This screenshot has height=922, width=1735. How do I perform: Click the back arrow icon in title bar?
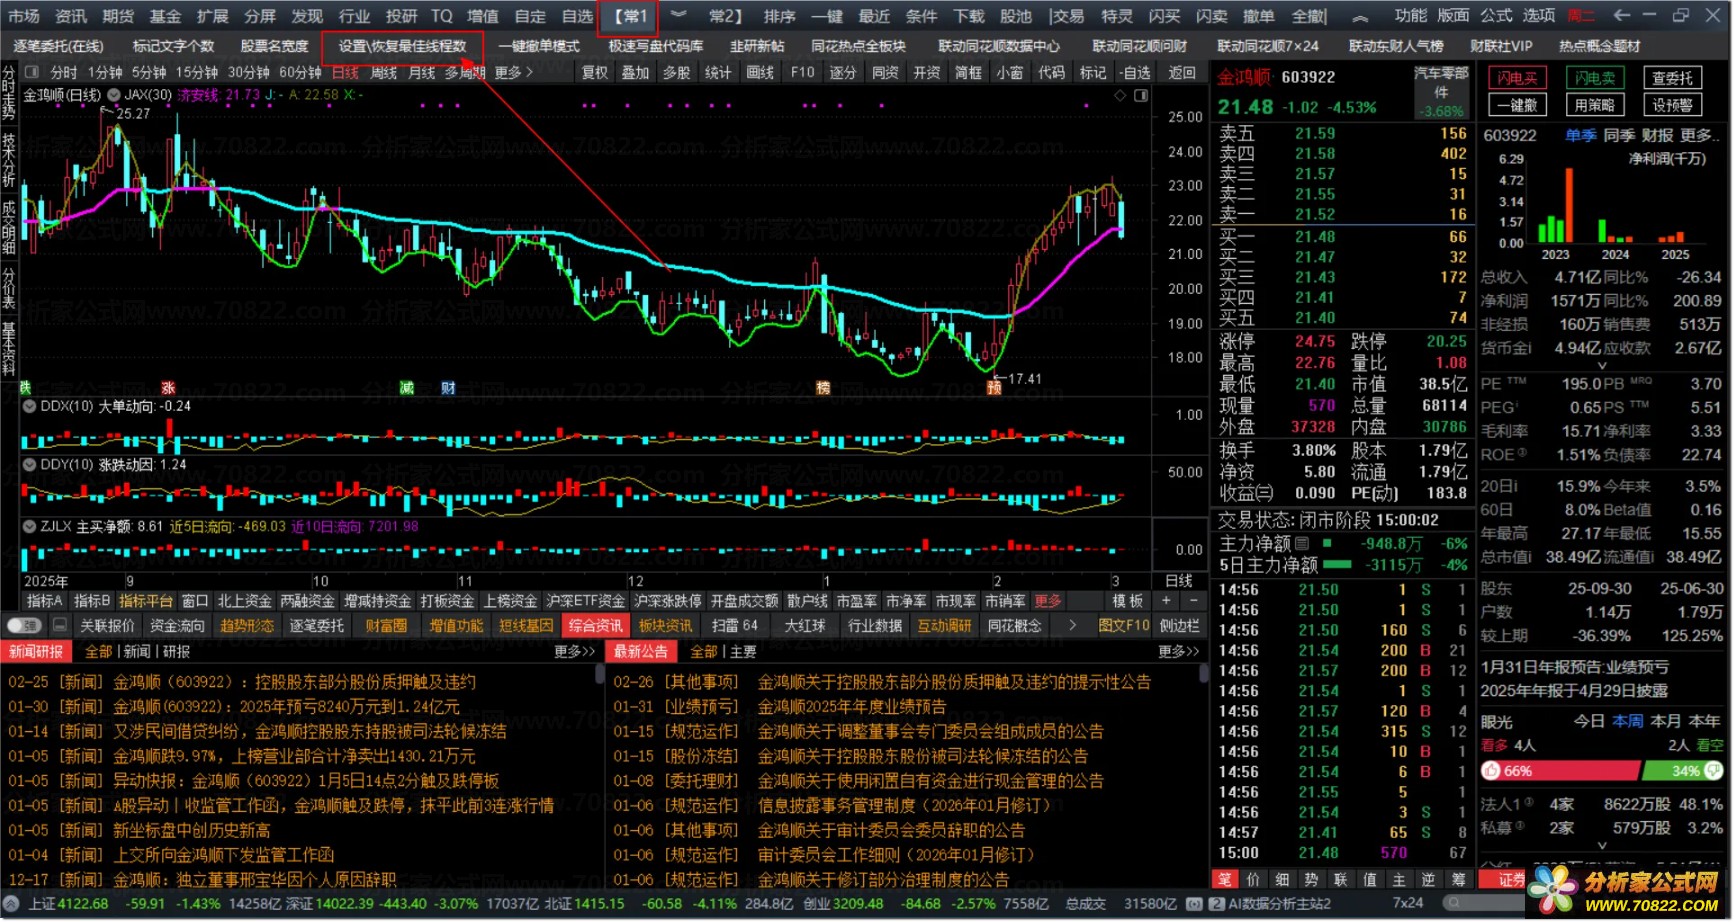(1622, 15)
